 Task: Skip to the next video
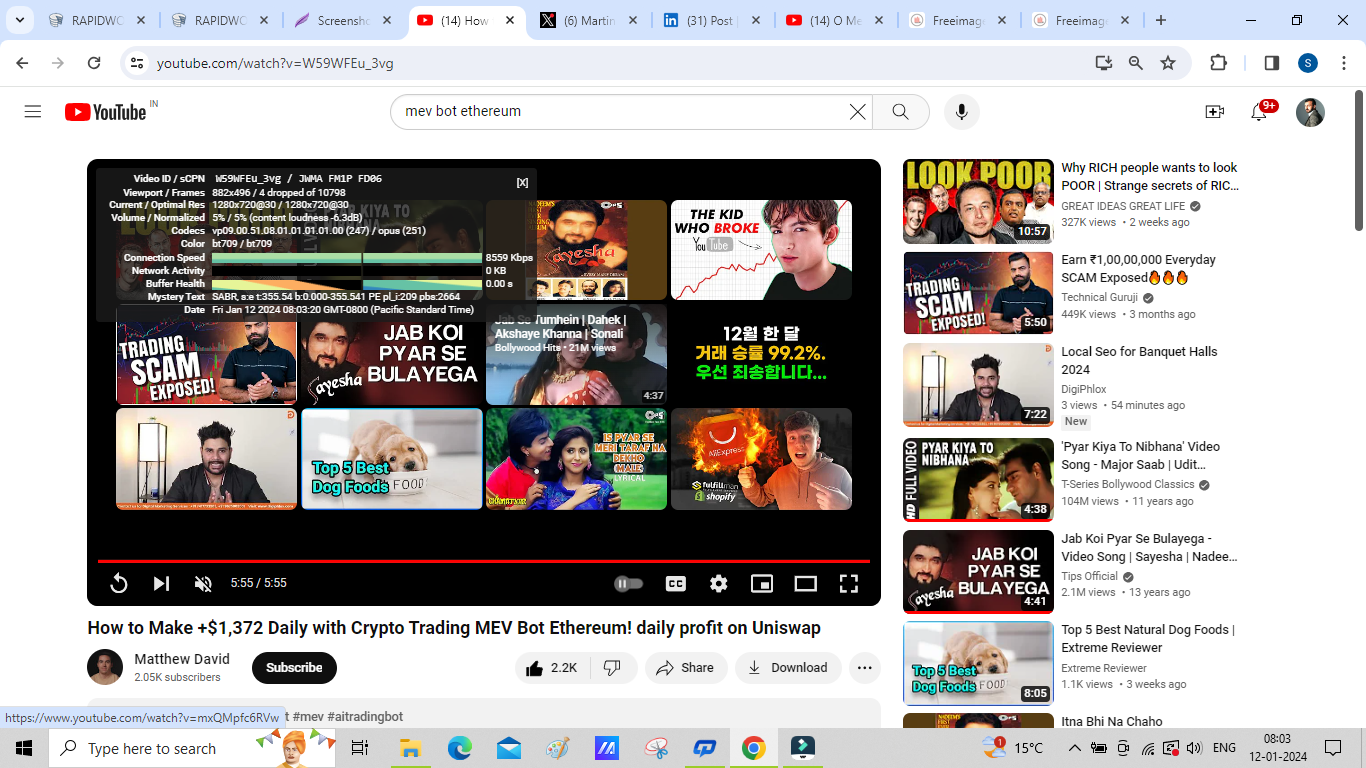pyautogui.click(x=161, y=583)
